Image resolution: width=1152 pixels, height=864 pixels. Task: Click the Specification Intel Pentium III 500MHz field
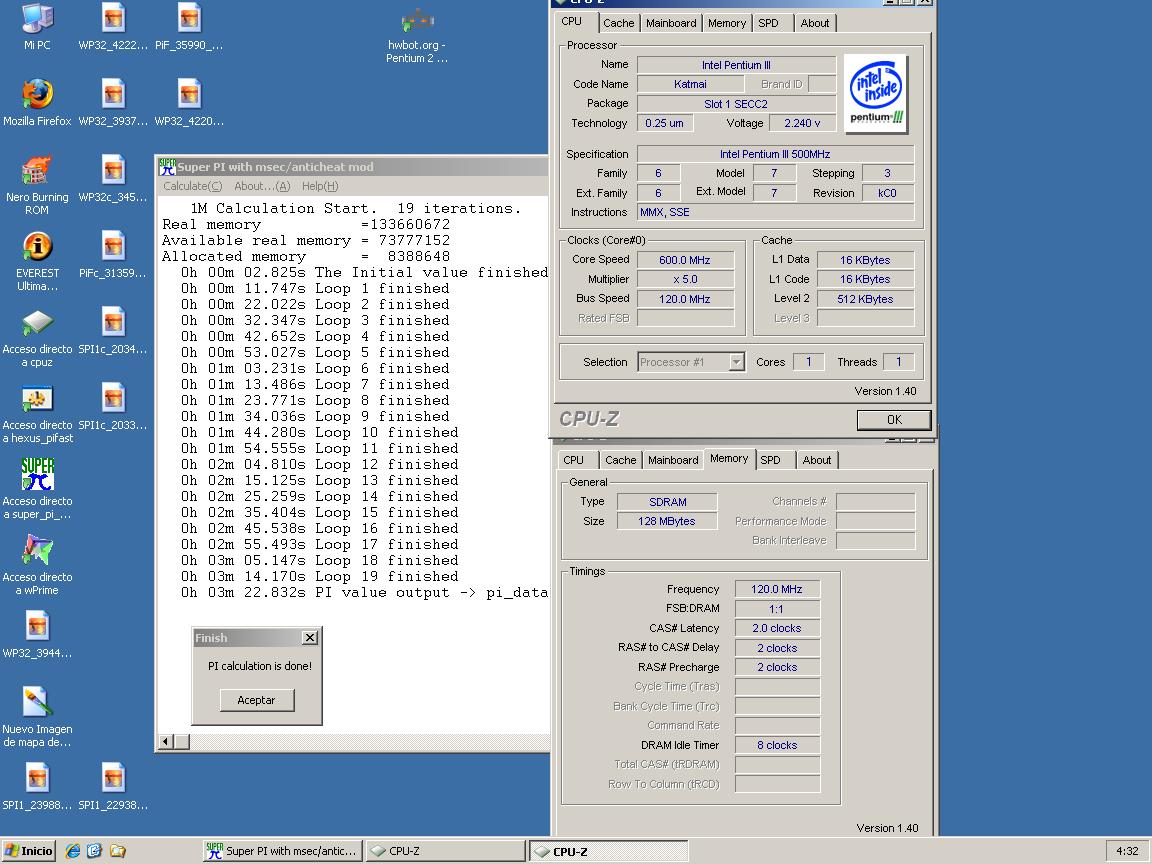pos(775,154)
